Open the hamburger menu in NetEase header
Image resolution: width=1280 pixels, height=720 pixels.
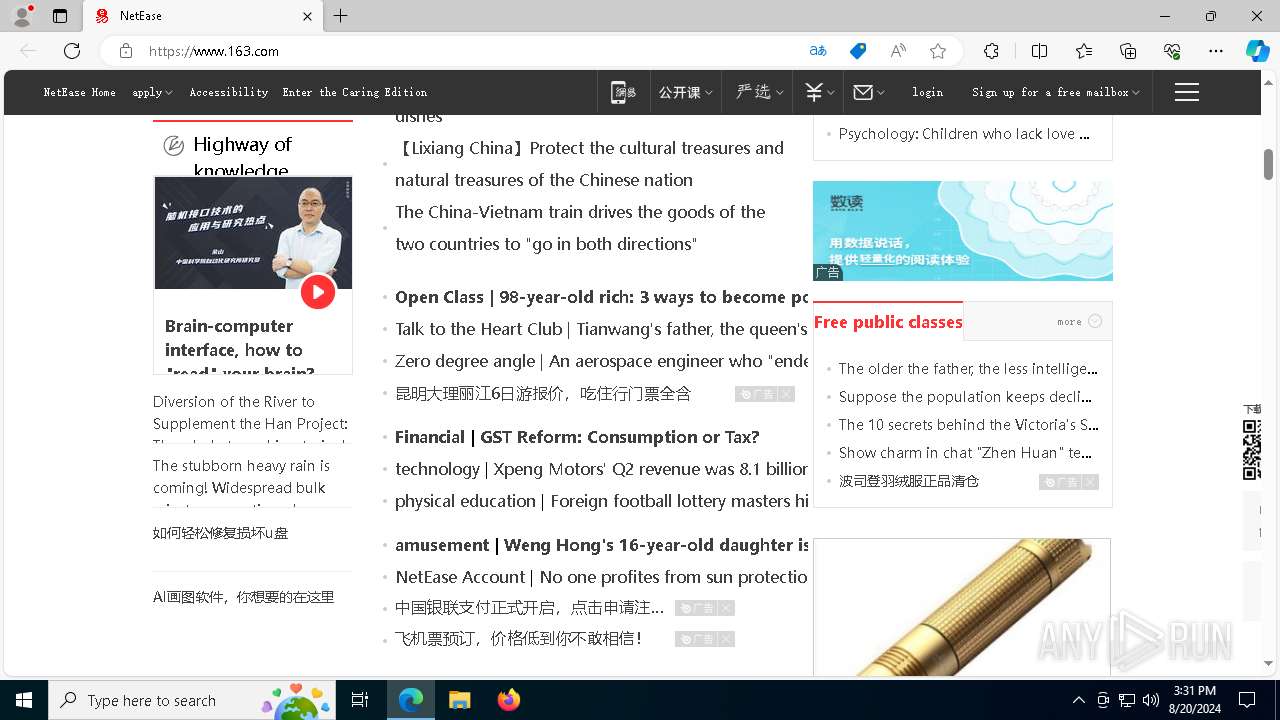(x=1187, y=92)
